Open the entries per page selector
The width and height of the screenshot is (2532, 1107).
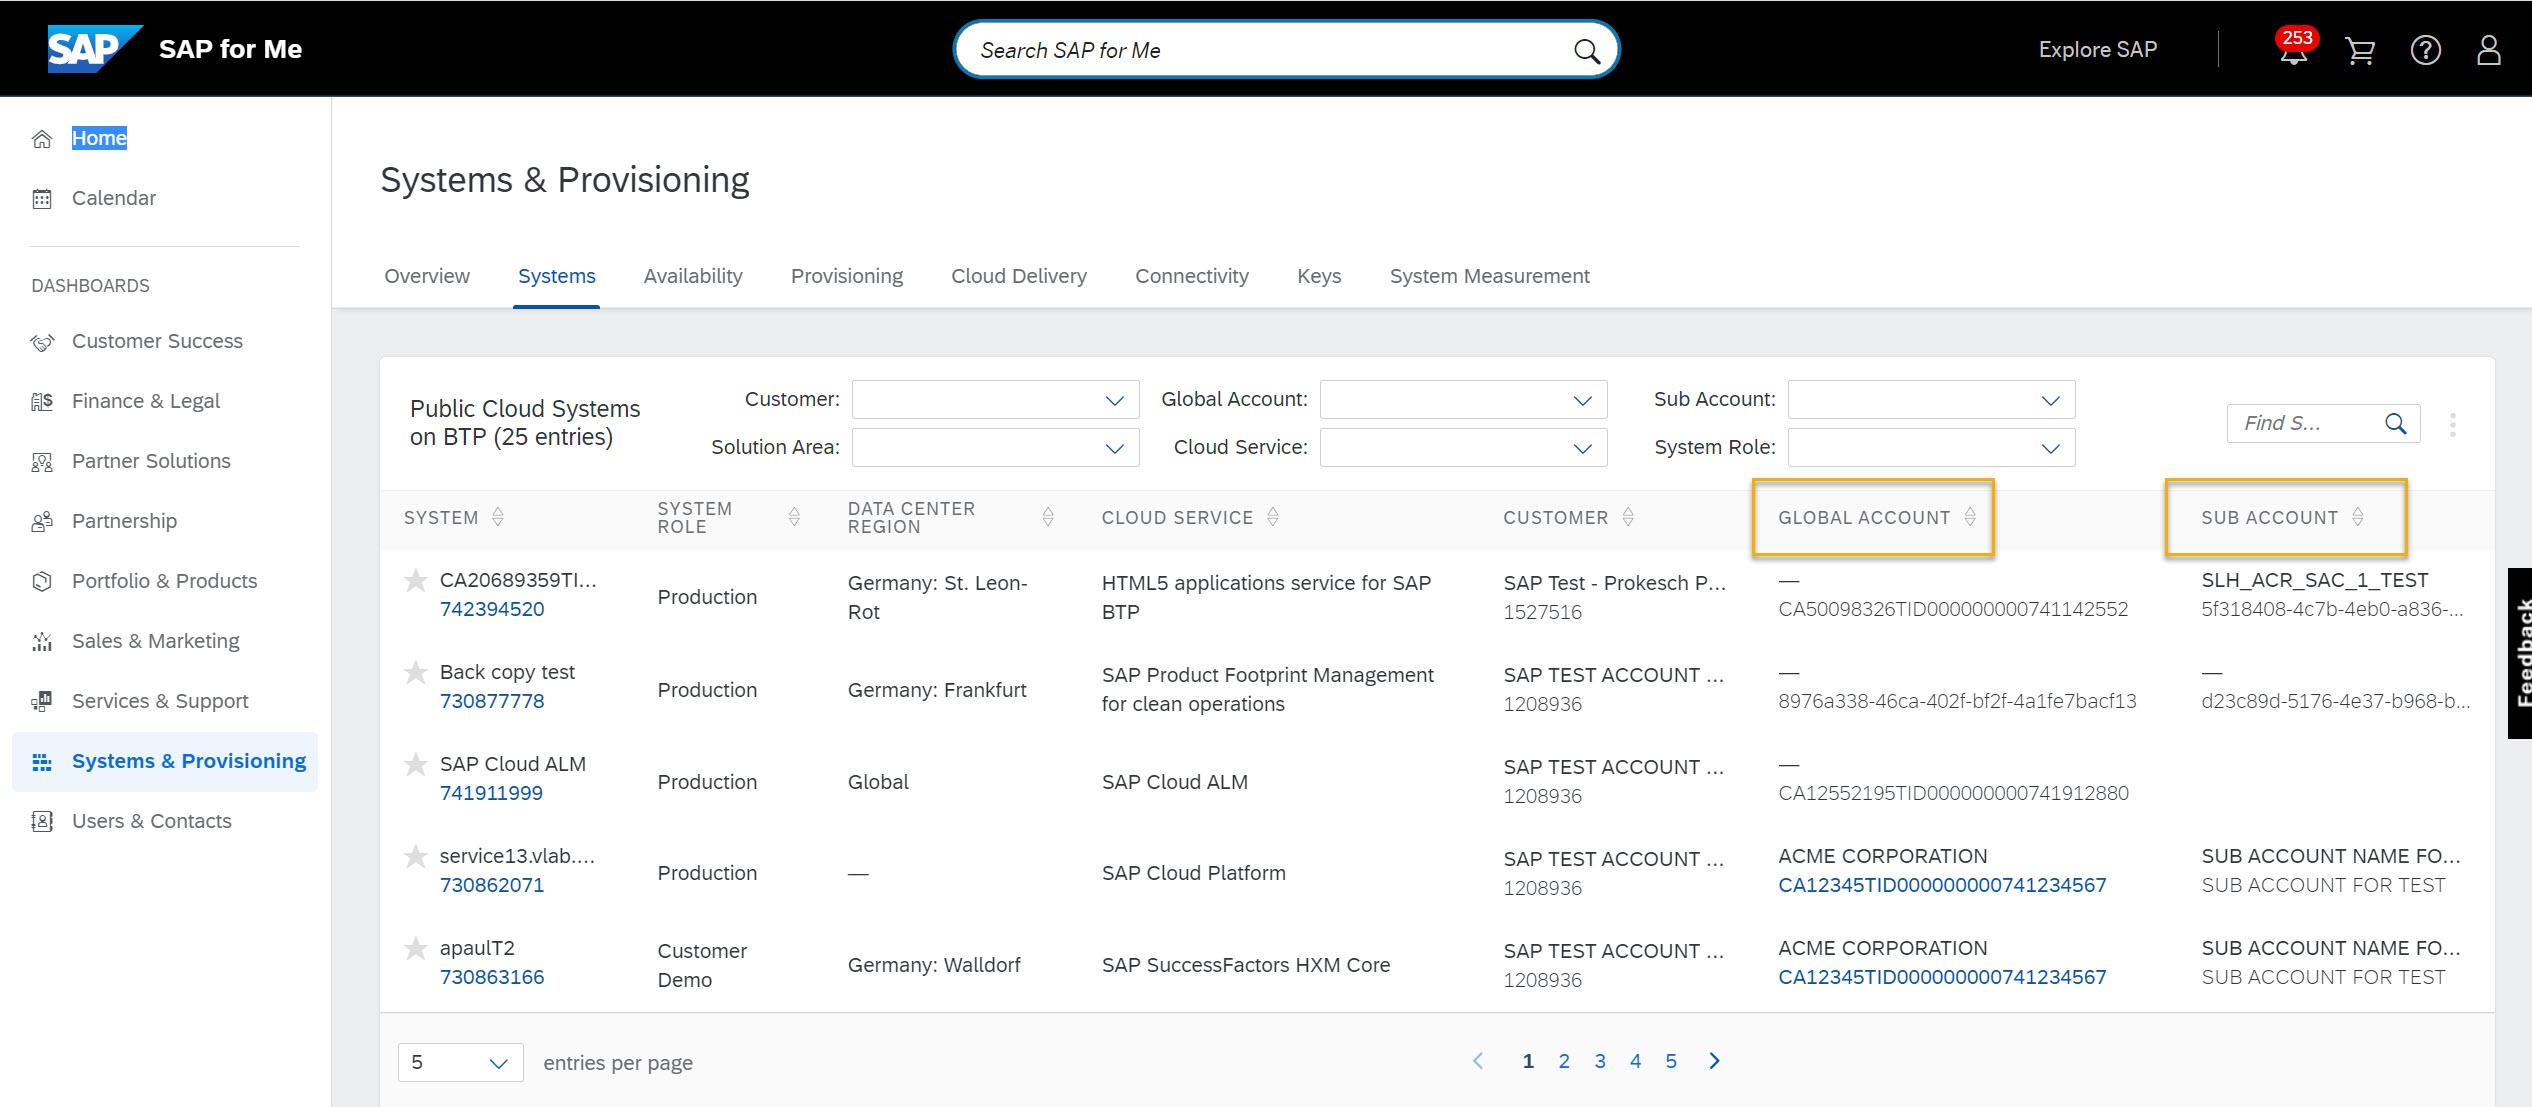460,1062
